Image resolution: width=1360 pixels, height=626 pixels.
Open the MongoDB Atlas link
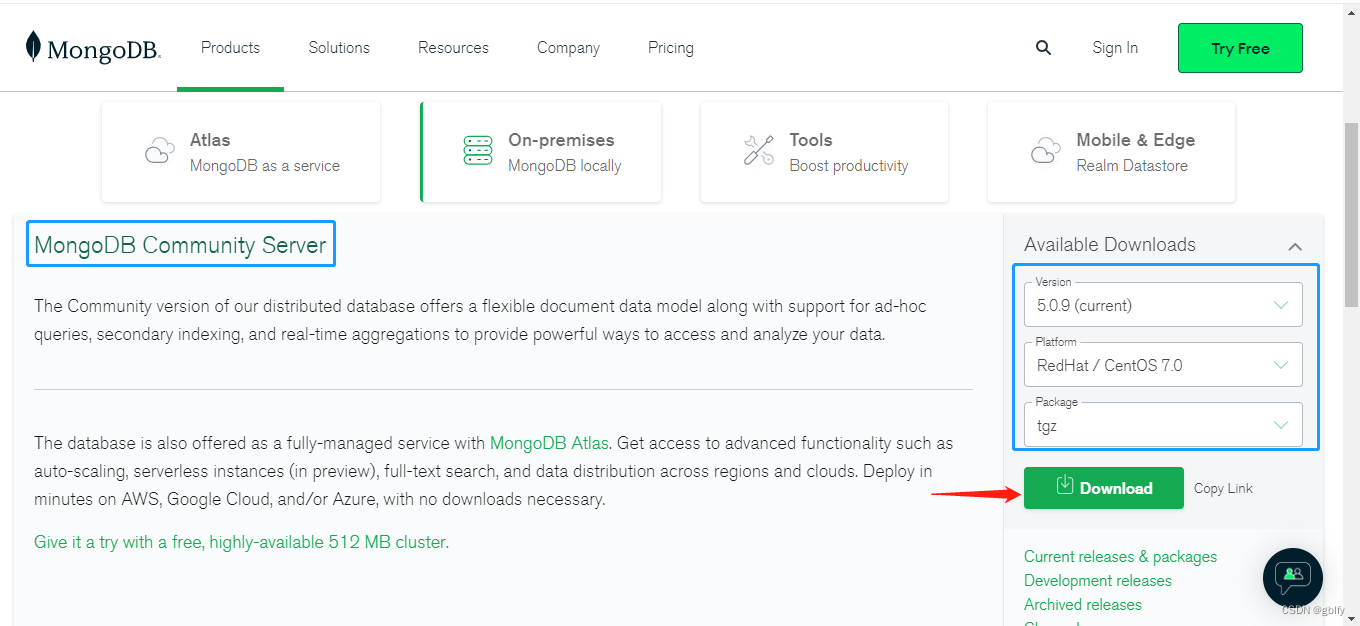tap(550, 443)
